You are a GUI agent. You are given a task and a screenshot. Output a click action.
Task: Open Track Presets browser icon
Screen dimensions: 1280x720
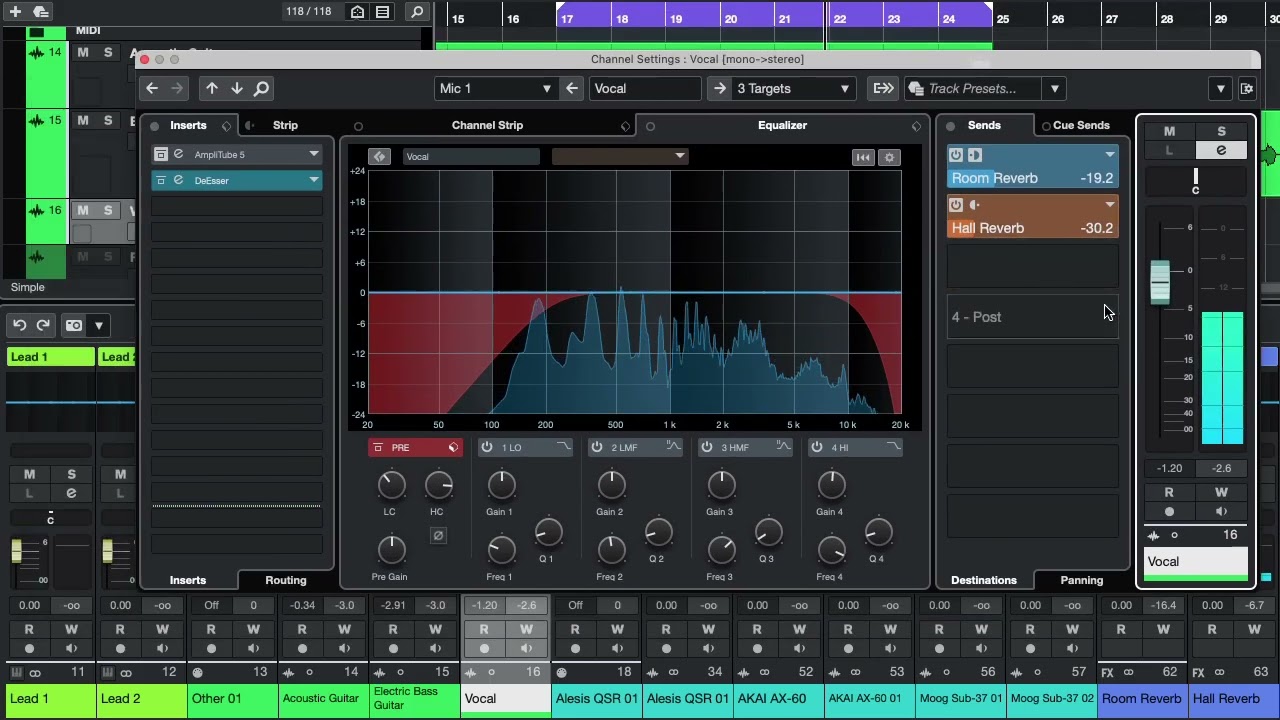click(x=915, y=88)
